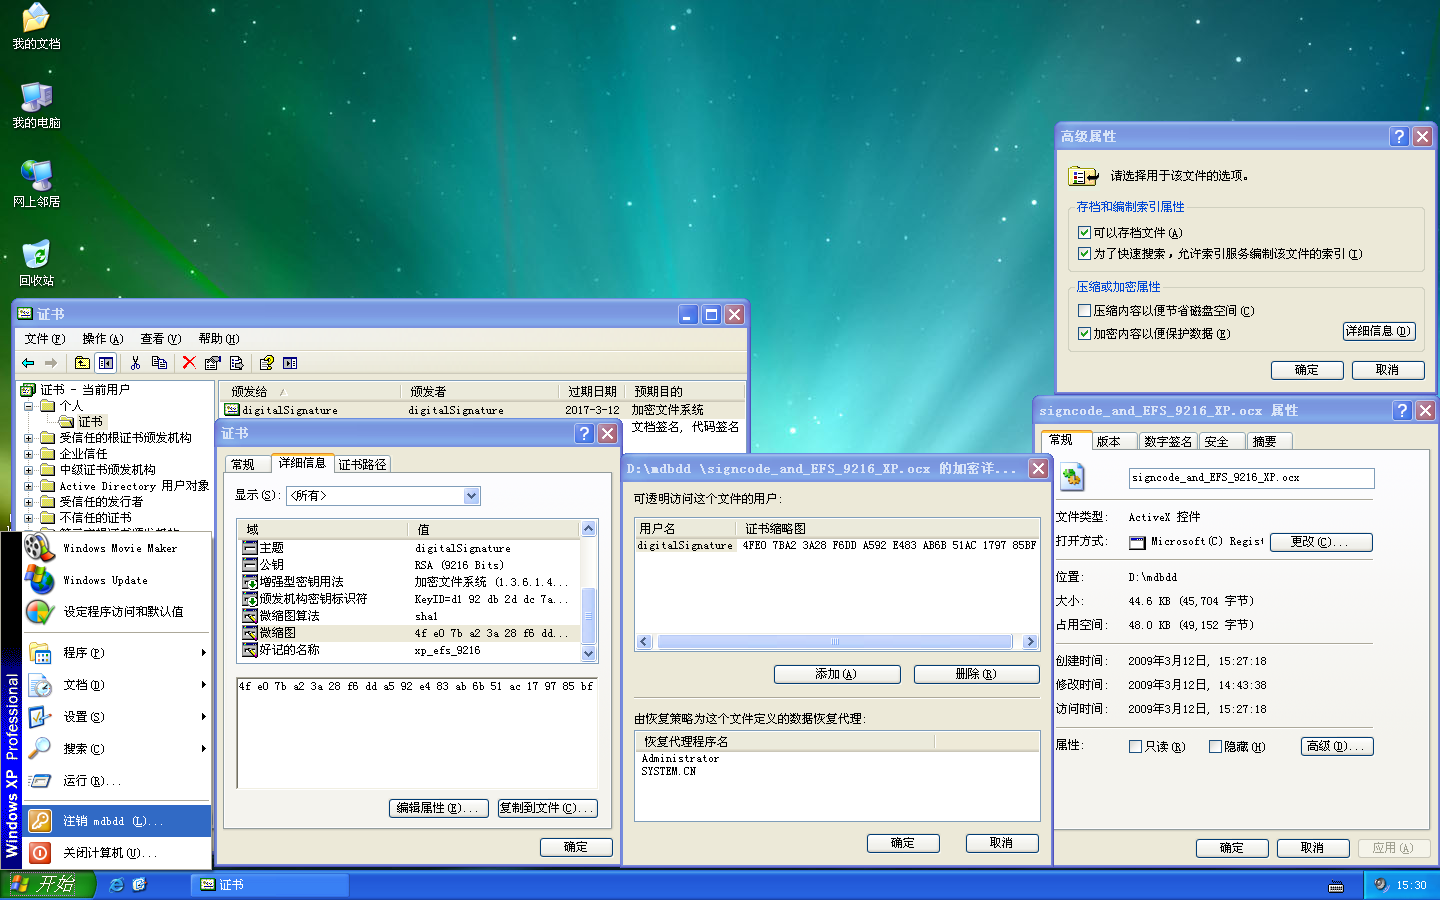Collapse the 个人 tree node
The width and height of the screenshot is (1440, 900).
(x=28, y=406)
